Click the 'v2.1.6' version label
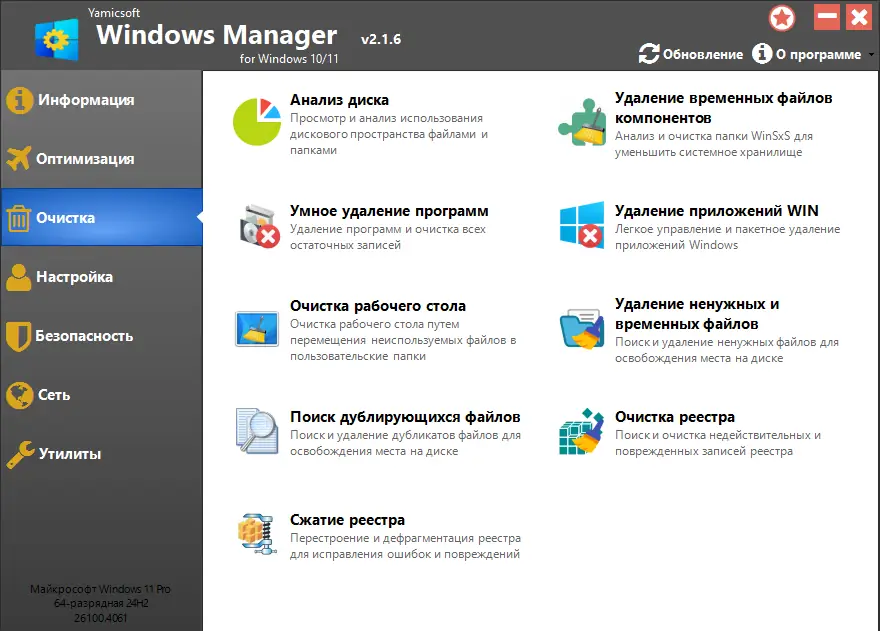880x631 pixels. (x=381, y=39)
